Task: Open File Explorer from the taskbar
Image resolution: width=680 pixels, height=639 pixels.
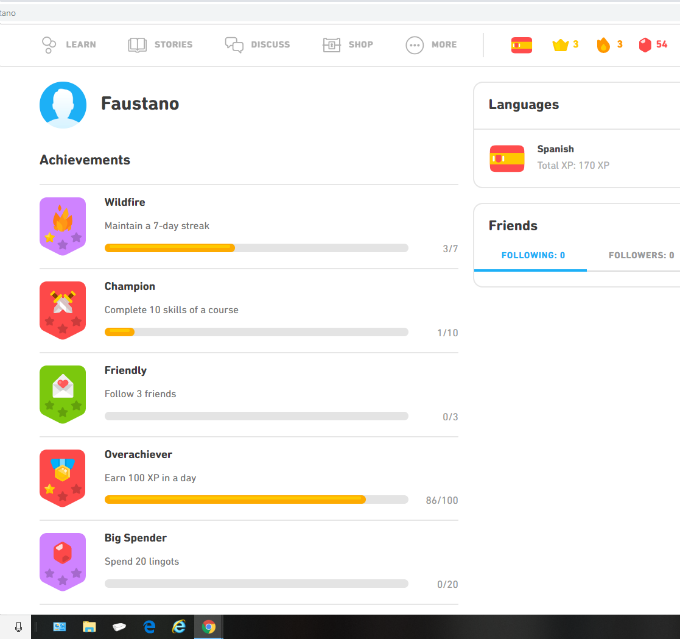Action: (89, 627)
